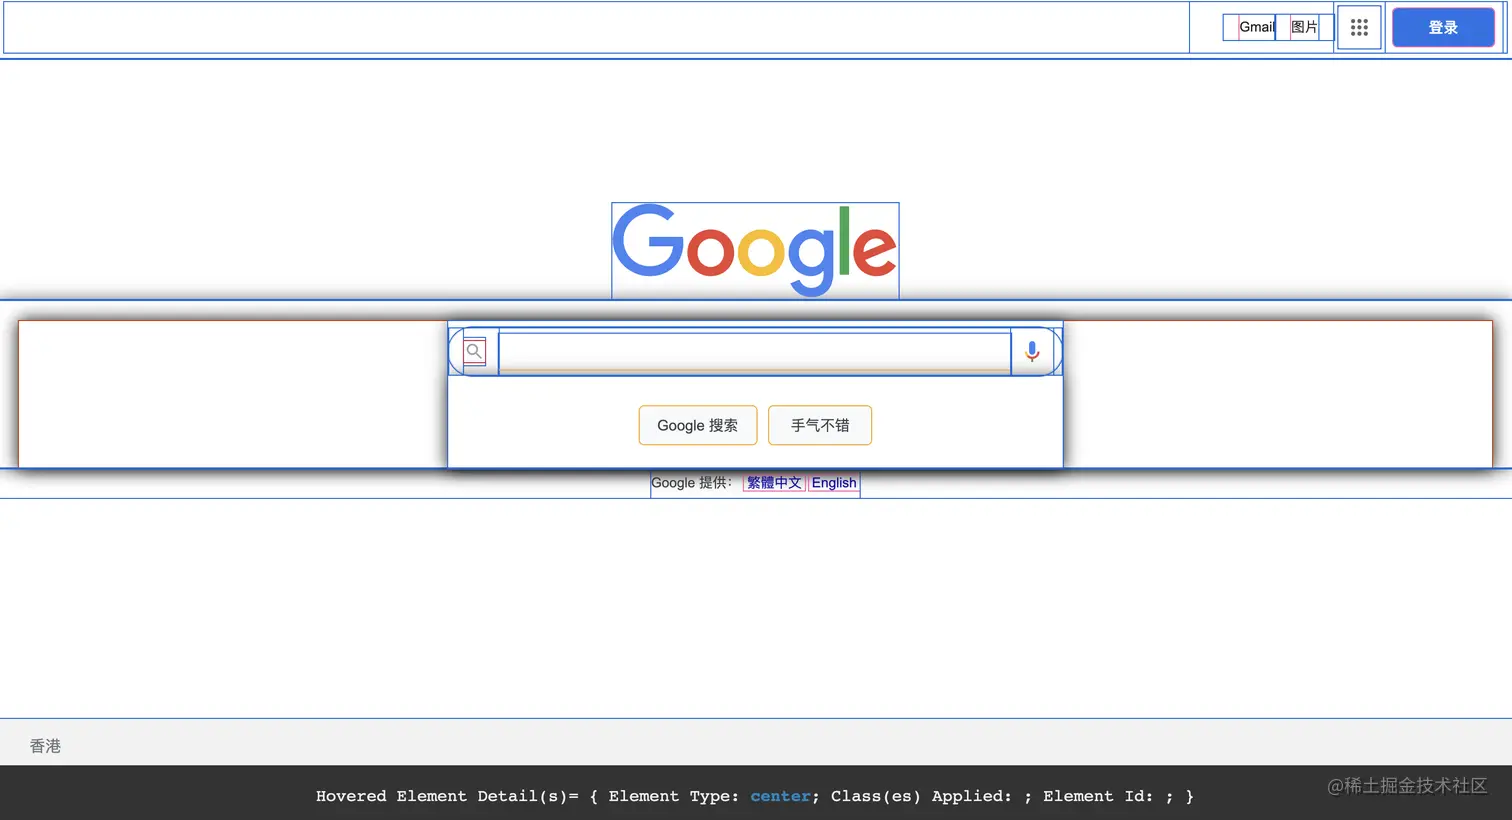Click the 手气不错 button

click(x=820, y=425)
